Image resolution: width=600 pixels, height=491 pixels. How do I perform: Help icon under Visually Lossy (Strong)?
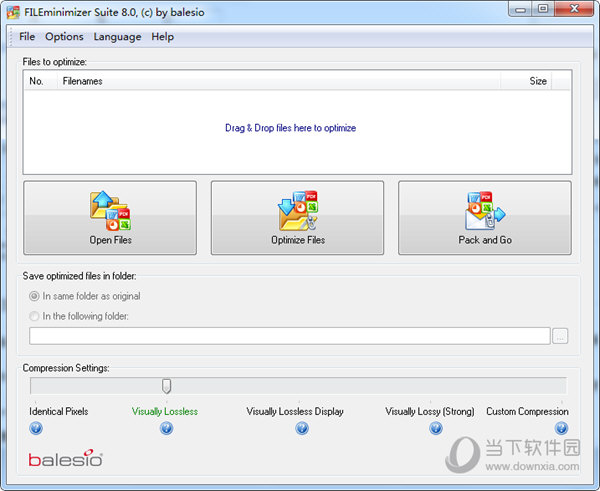pyautogui.click(x=436, y=428)
